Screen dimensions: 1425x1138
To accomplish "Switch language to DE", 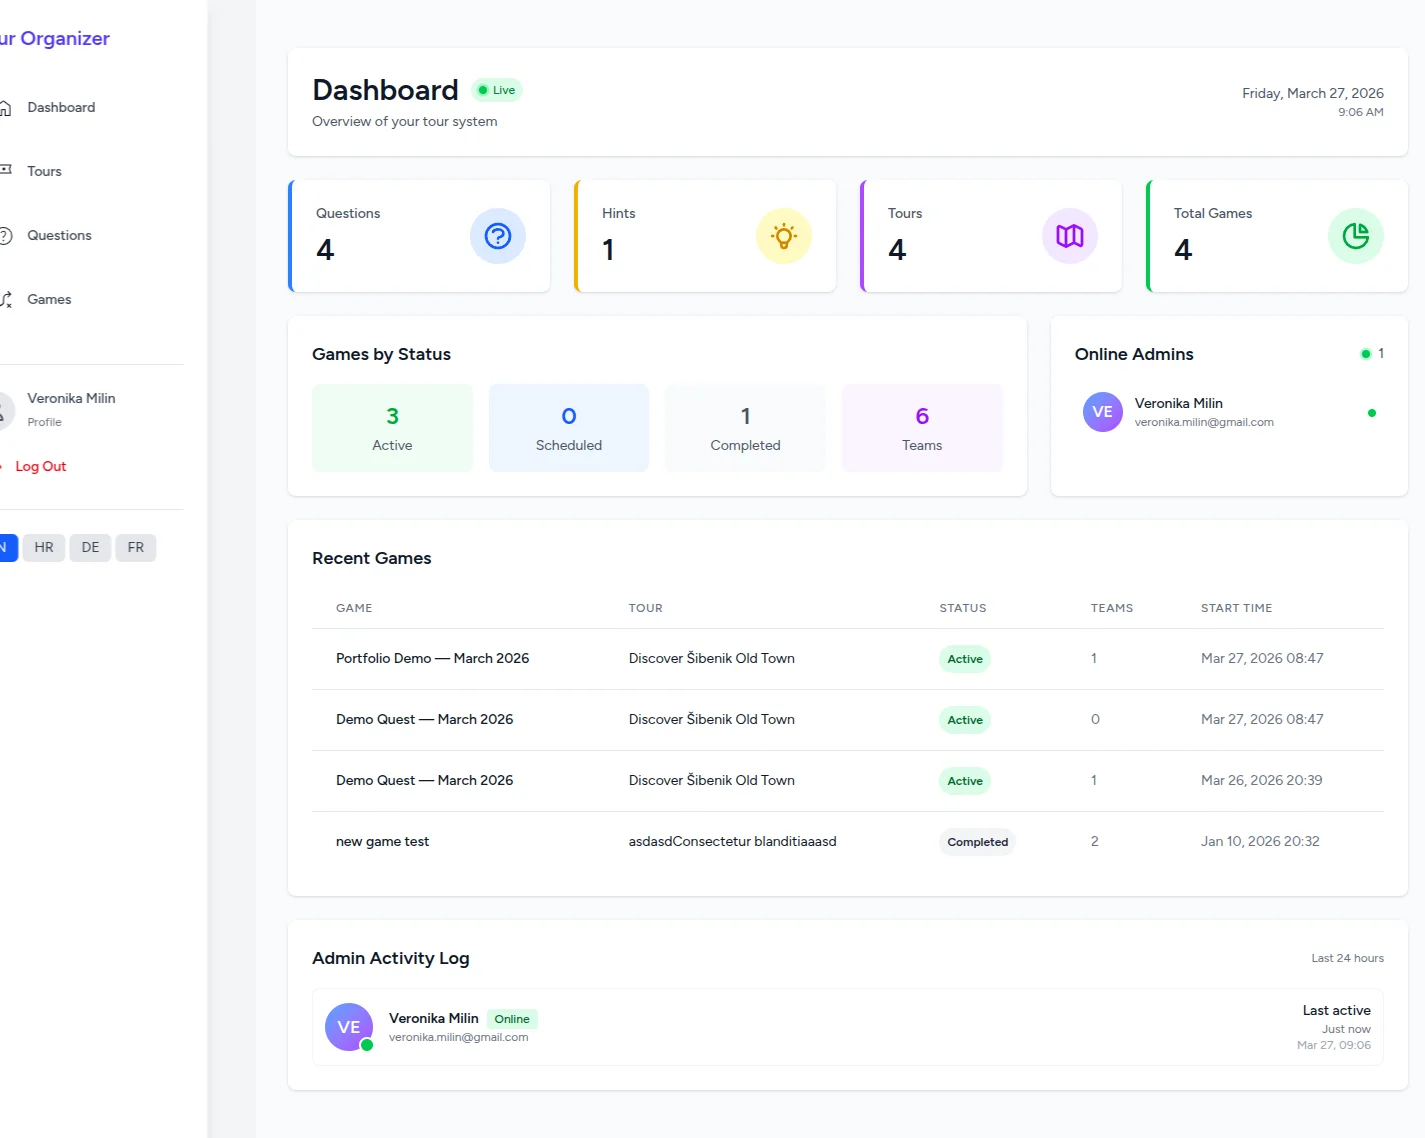I will pos(90,547).
